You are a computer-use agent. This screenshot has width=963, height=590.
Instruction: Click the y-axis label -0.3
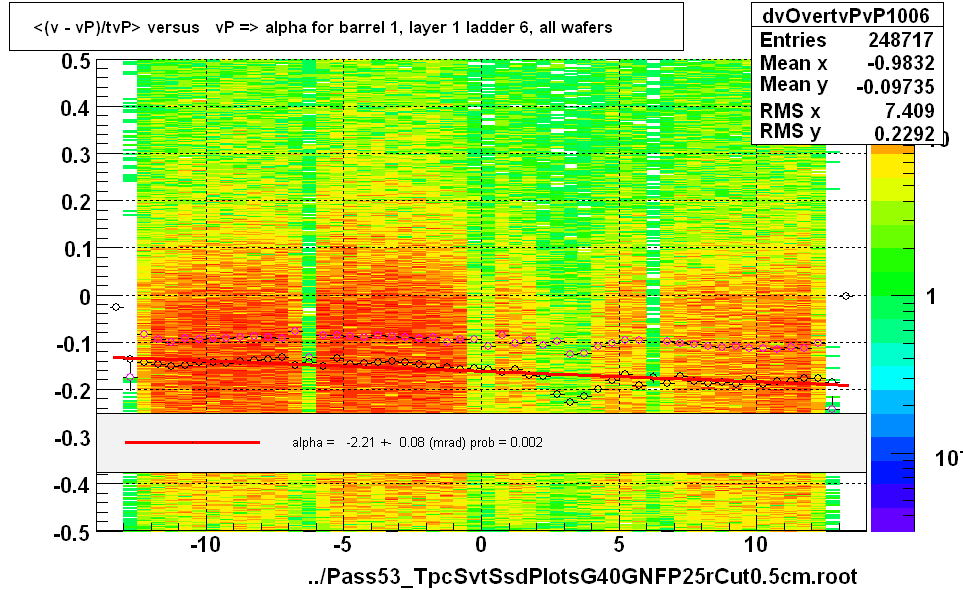pos(72,438)
